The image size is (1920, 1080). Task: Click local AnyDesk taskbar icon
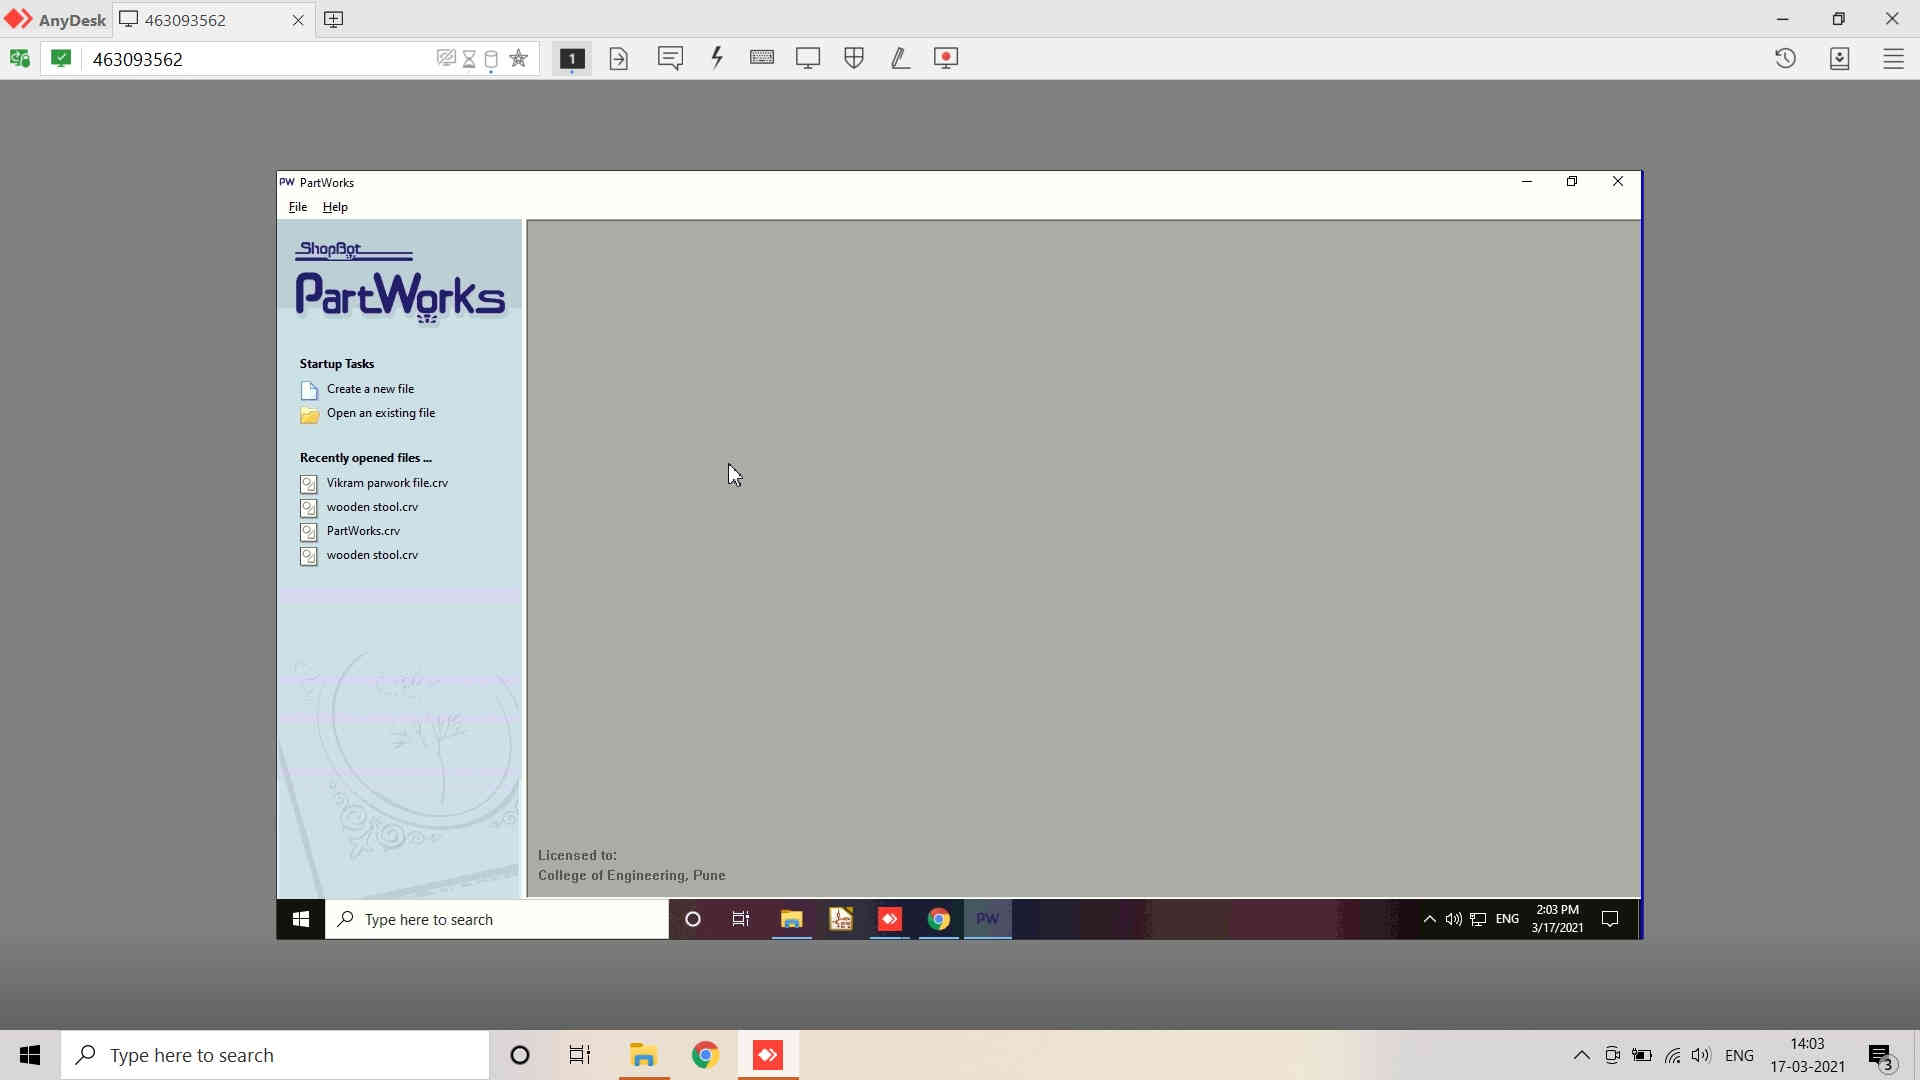tap(768, 1055)
